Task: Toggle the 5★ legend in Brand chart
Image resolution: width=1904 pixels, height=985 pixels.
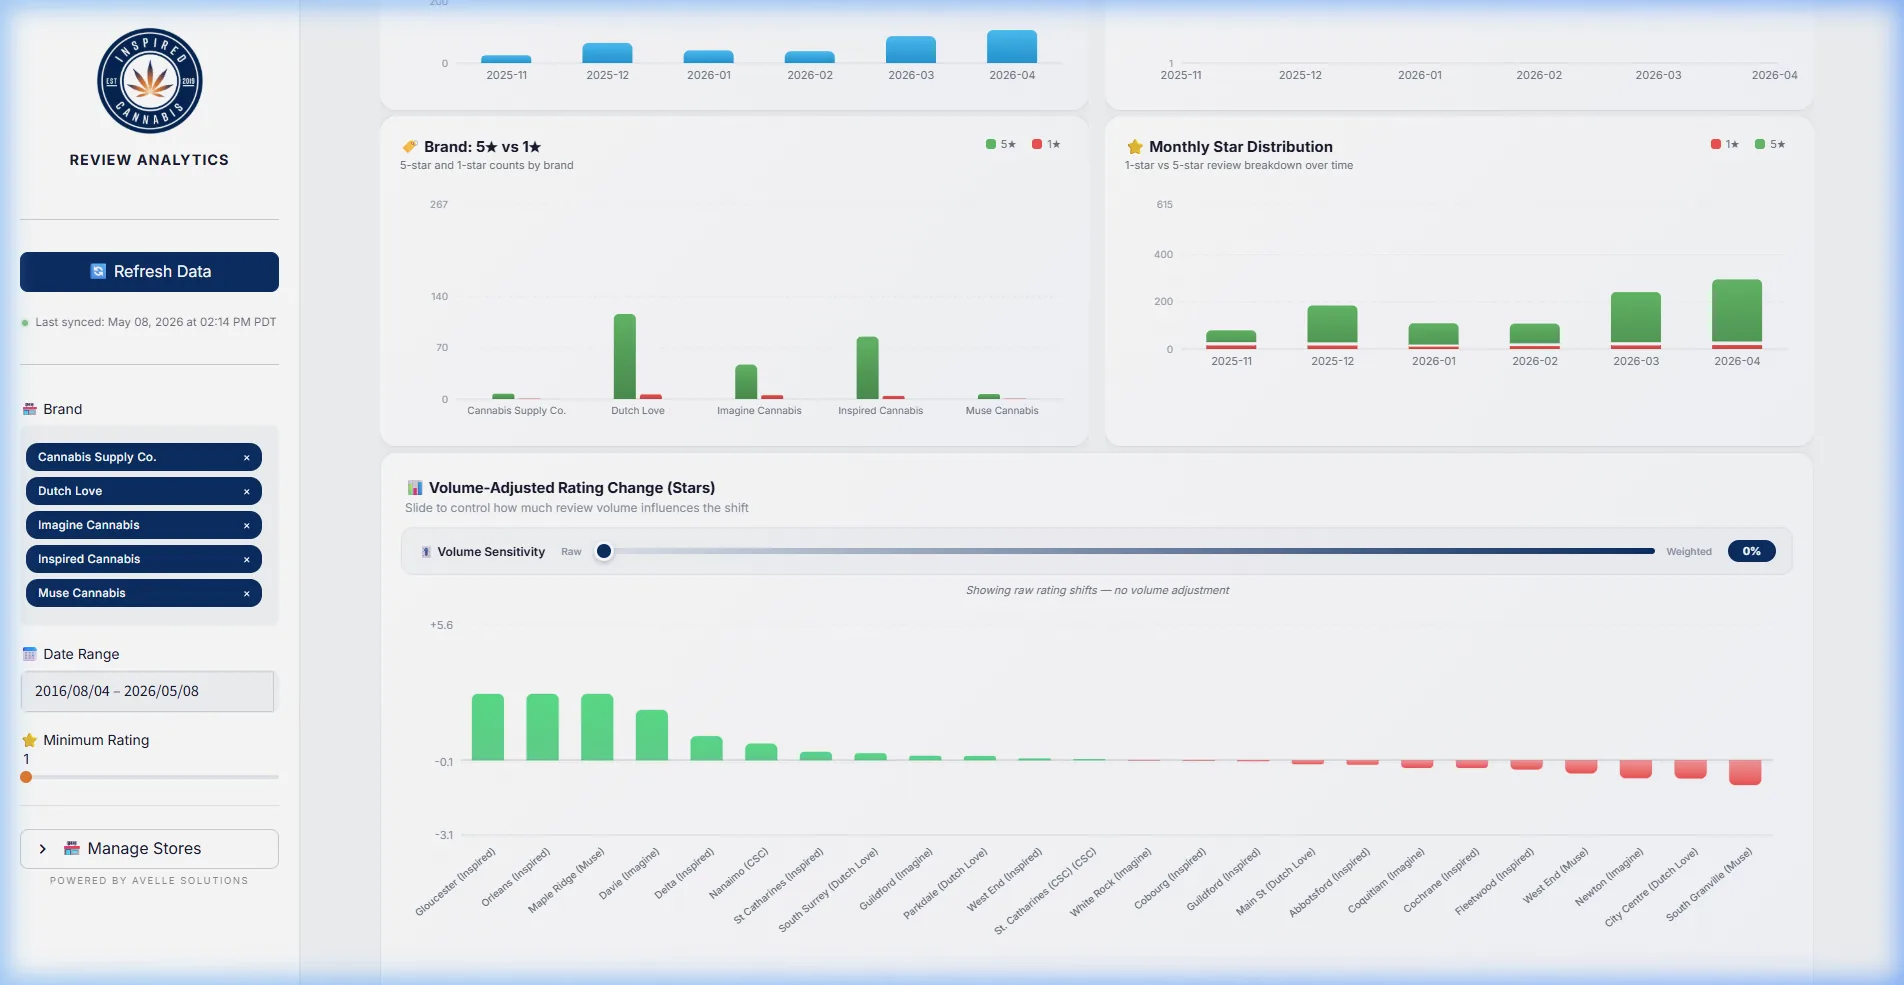Action: [x=1001, y=144]
